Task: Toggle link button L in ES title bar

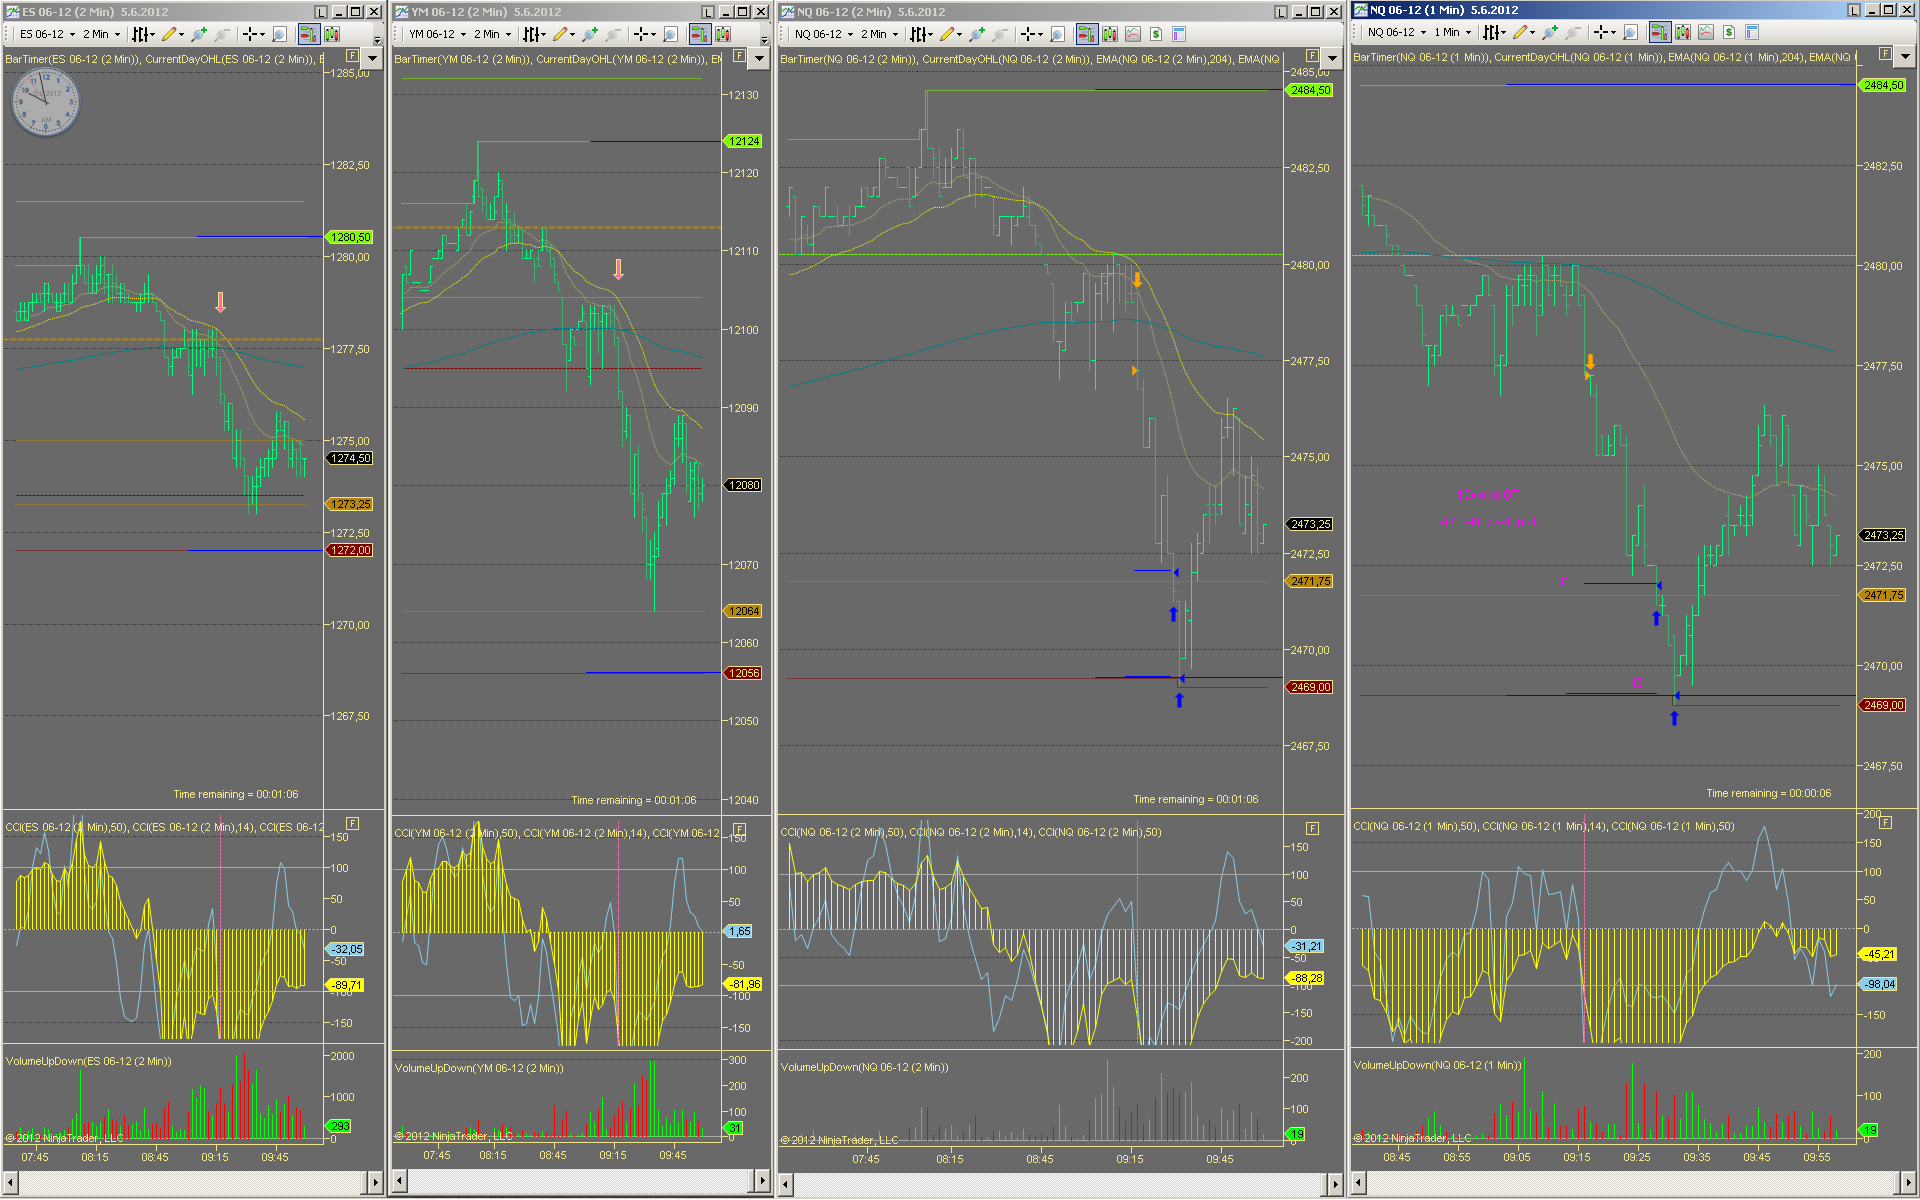Action: [320, 12]
